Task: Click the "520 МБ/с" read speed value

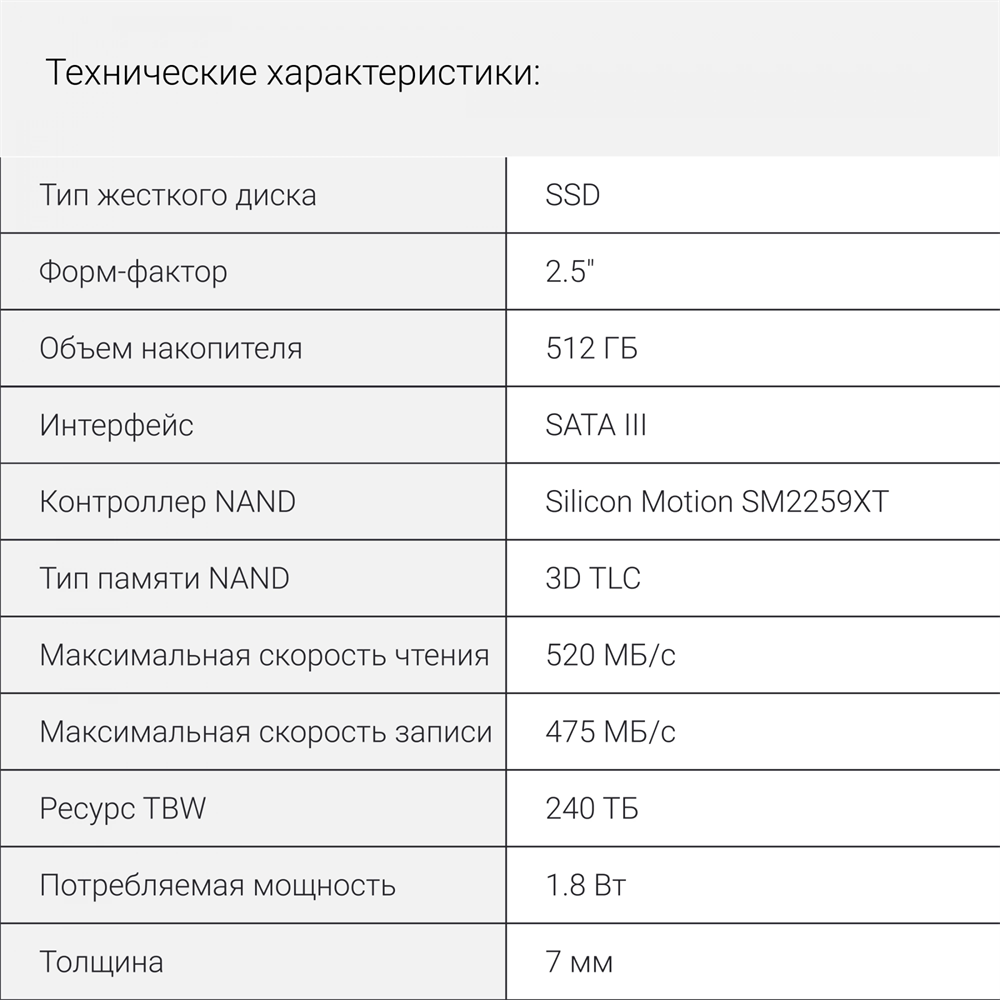Action: point(611,655)
